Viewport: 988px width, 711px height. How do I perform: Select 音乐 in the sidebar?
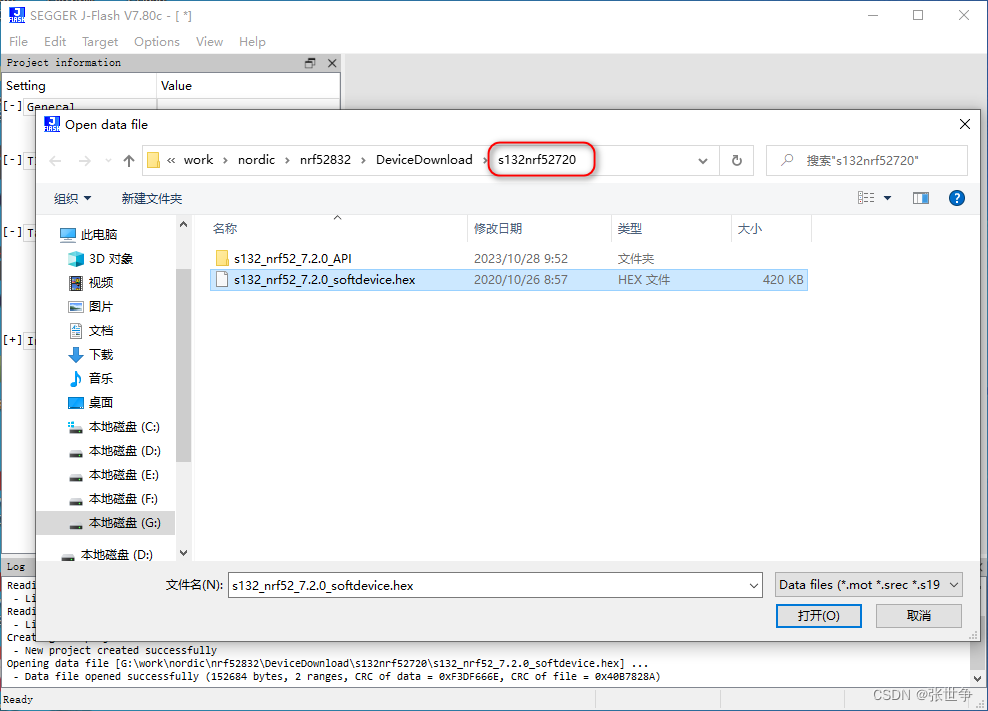[x=101, y=378]
